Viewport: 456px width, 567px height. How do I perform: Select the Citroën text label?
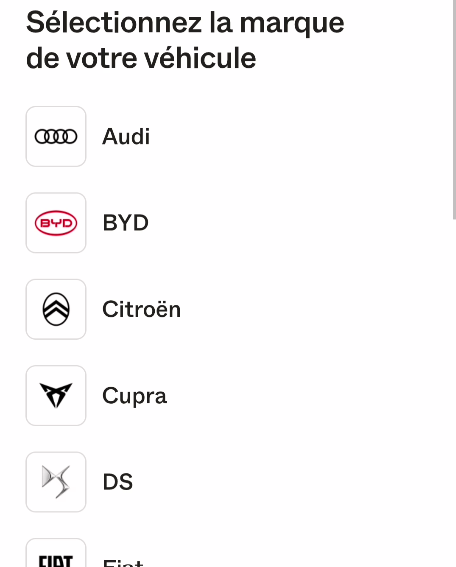tap(141, 309)
